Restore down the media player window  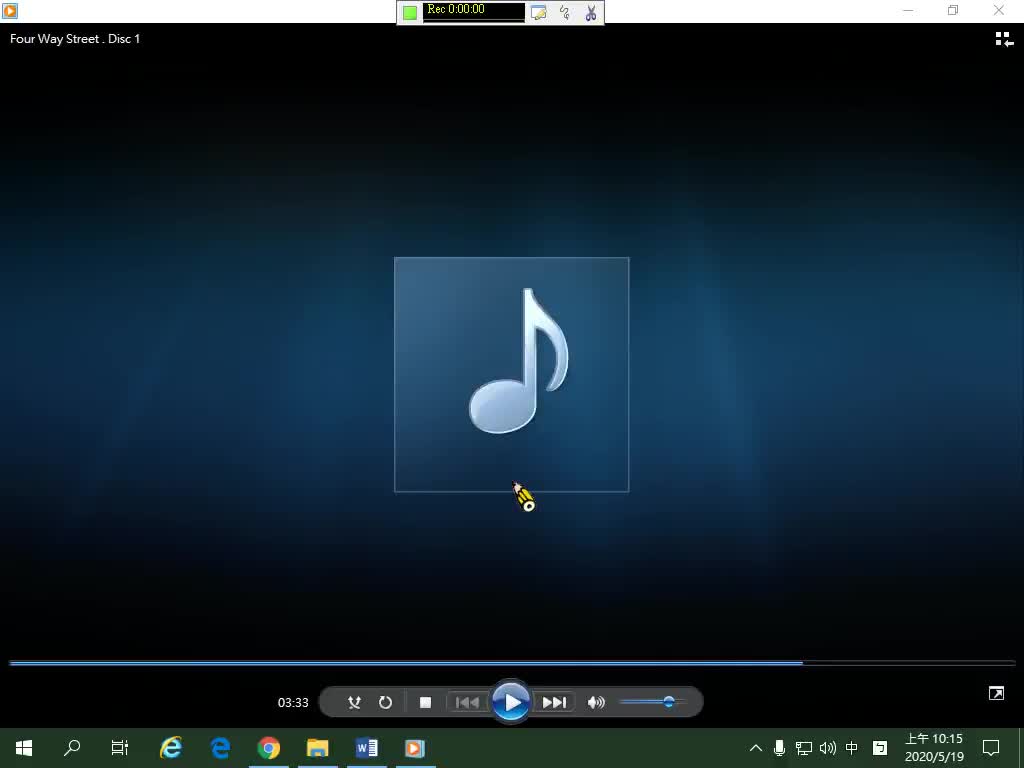(953, 10)
